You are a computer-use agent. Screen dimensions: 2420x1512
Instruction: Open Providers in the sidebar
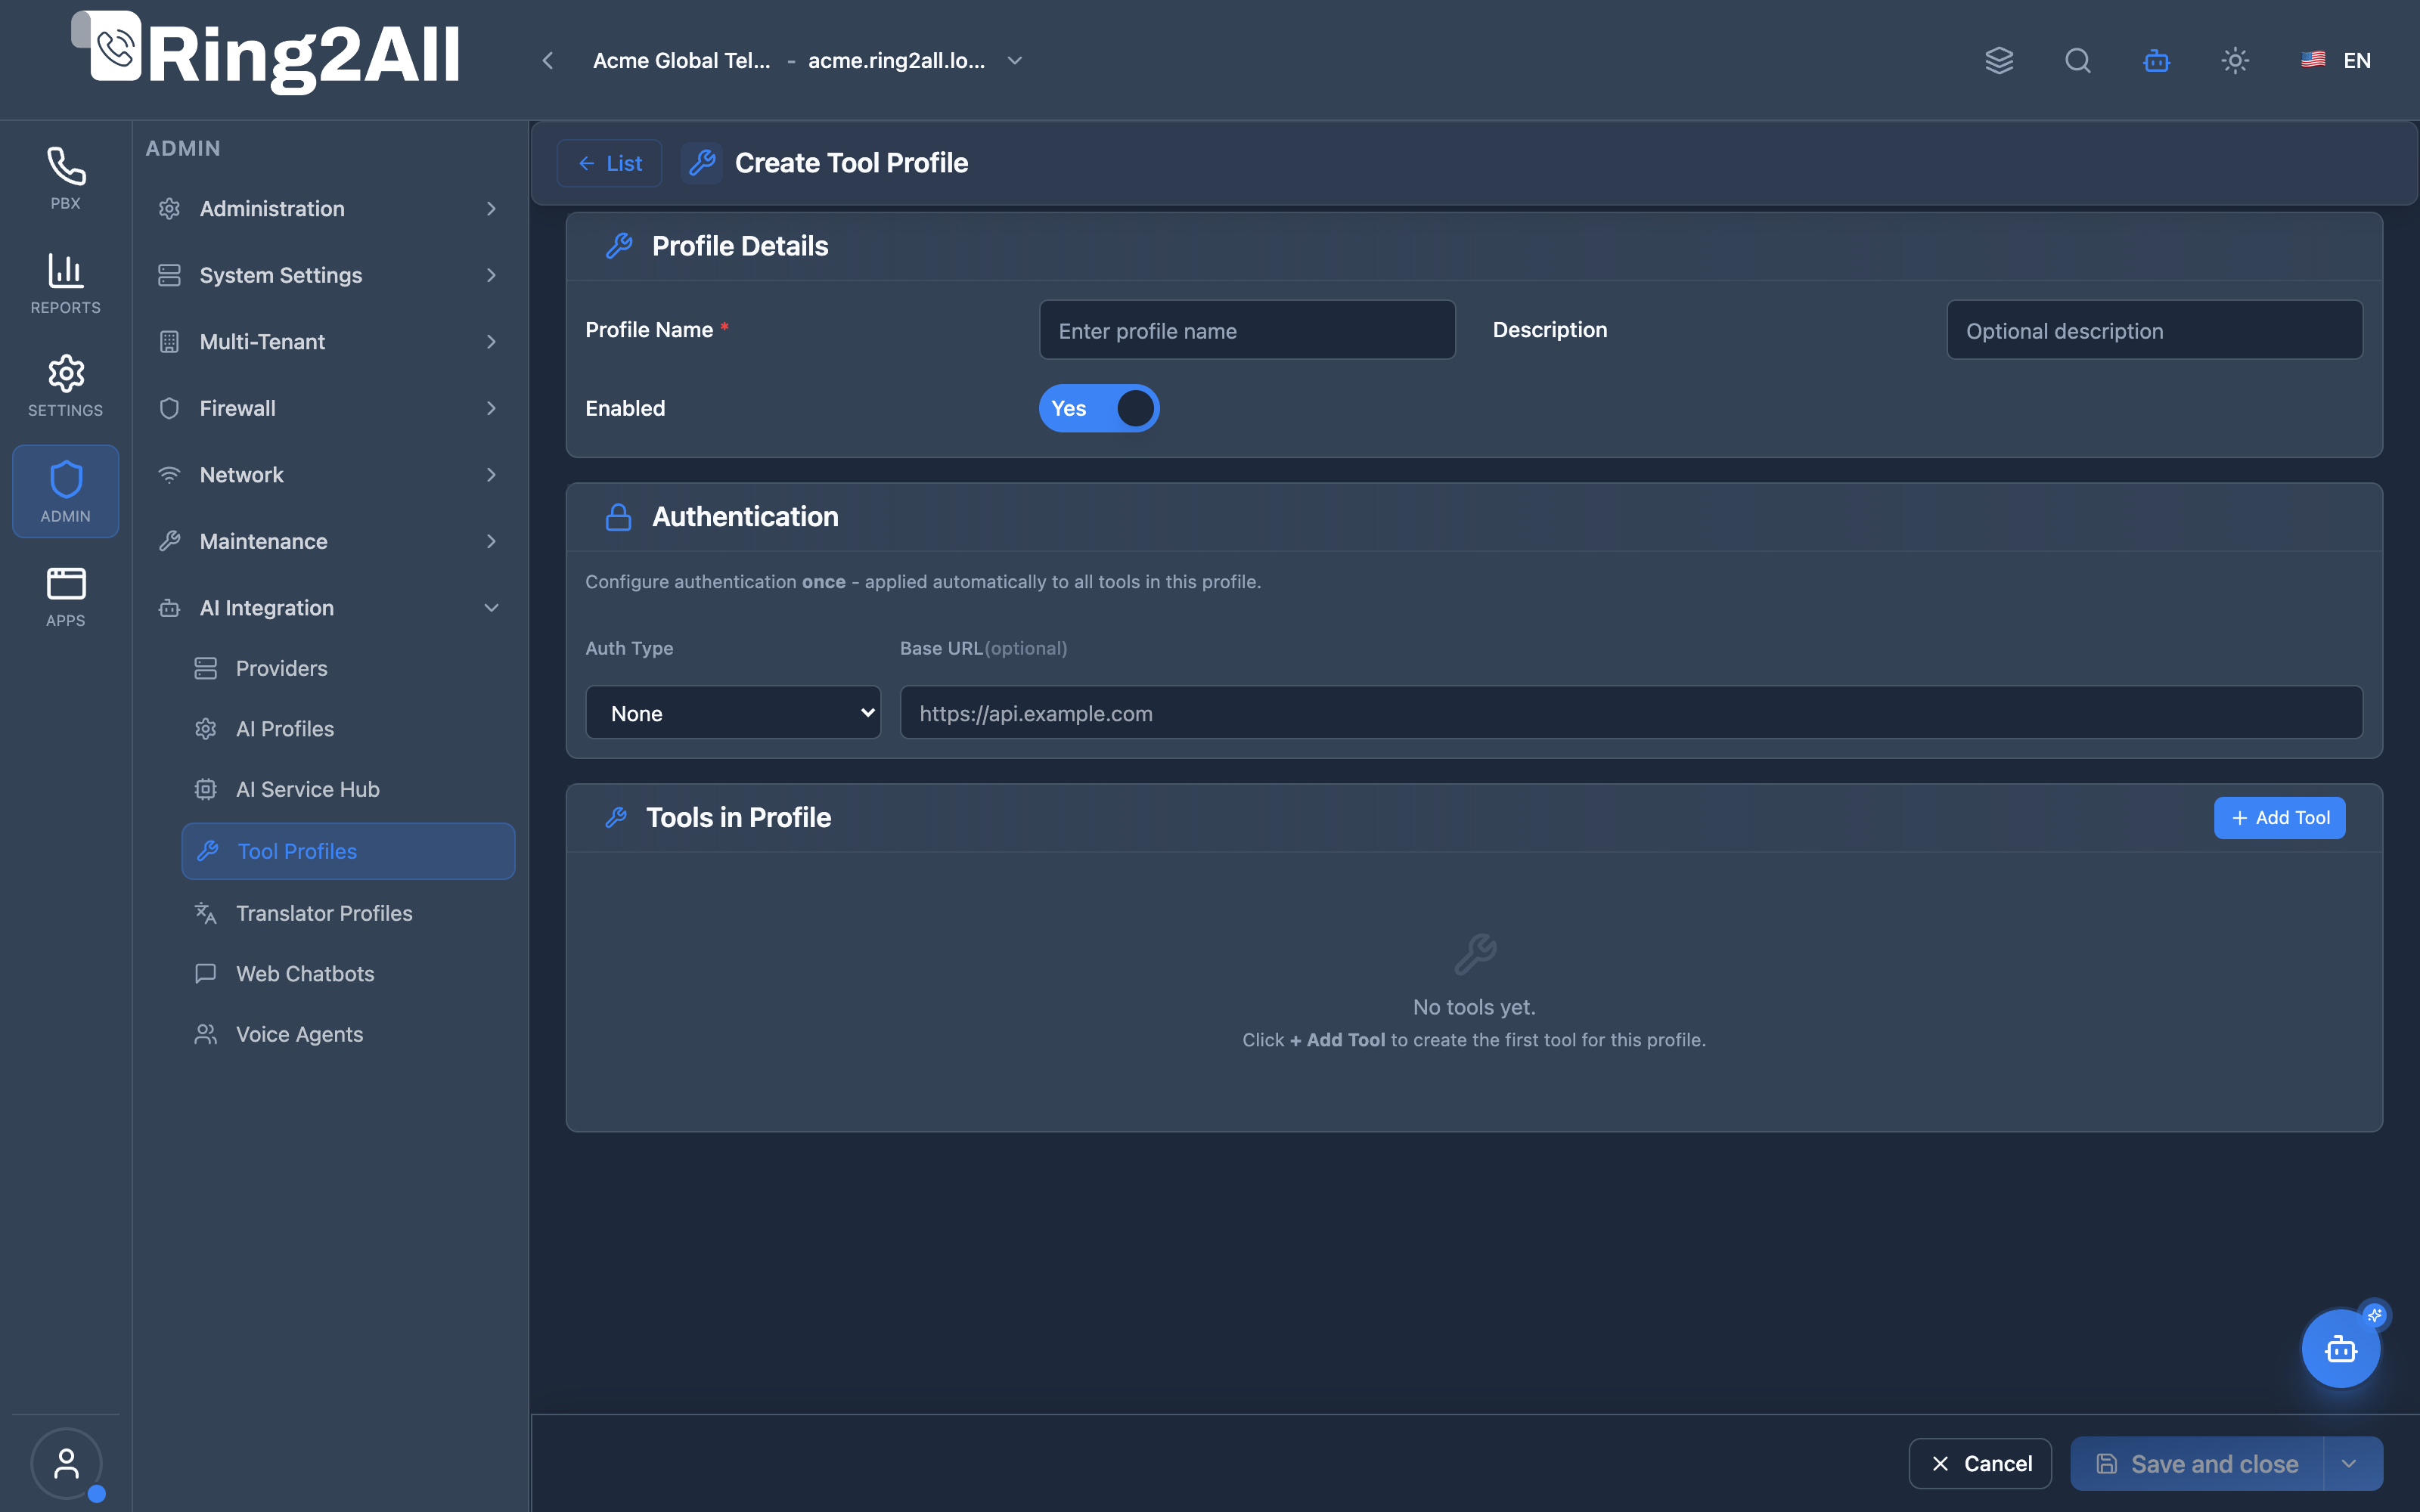tap(348, 668)
